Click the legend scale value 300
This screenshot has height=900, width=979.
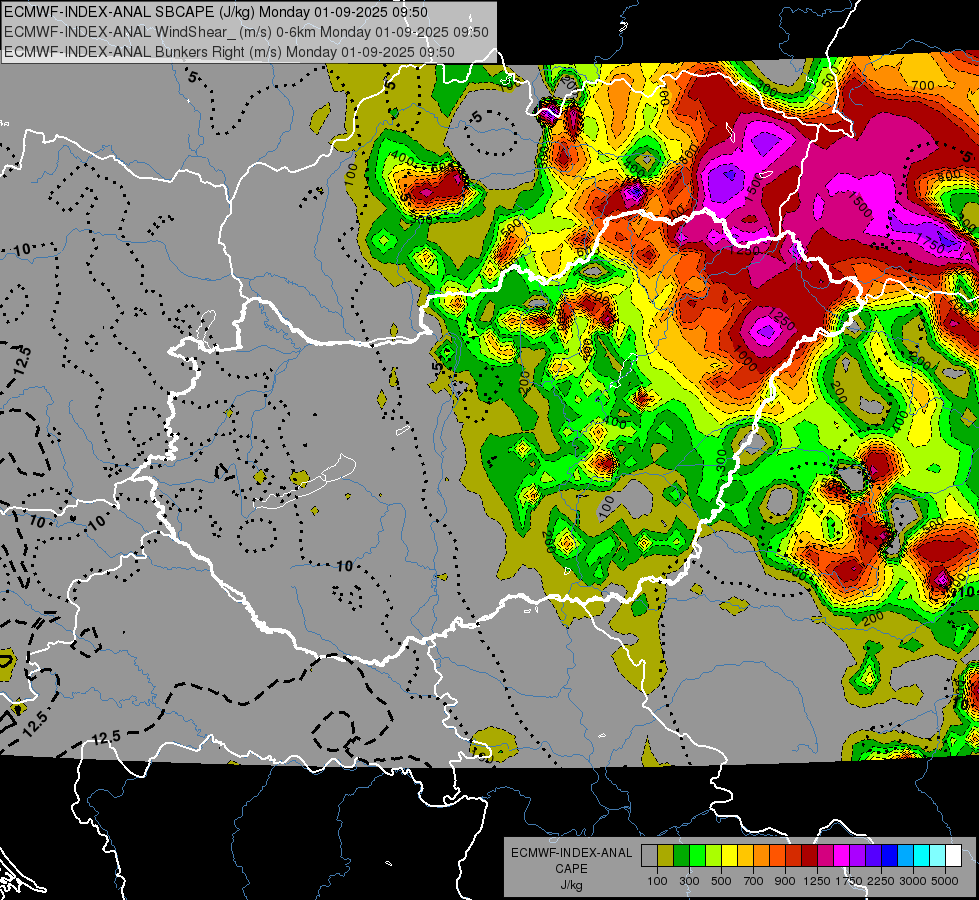[x=689, y=881]
